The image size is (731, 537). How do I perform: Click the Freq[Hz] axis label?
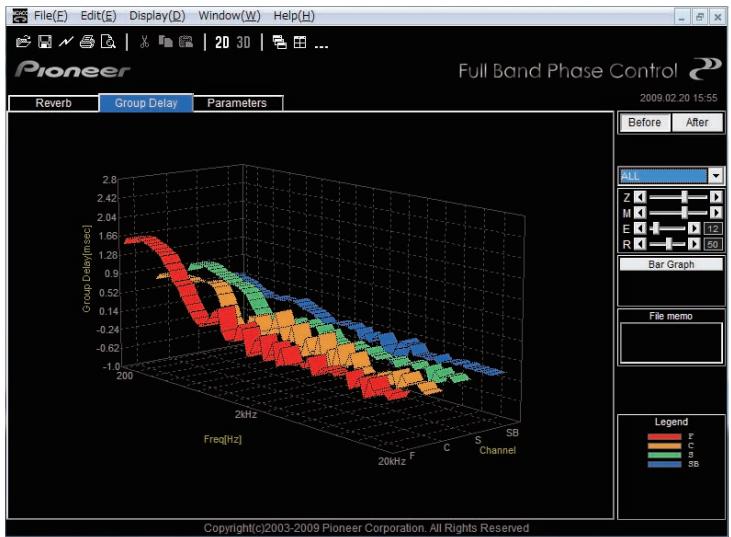pos(223,439)
